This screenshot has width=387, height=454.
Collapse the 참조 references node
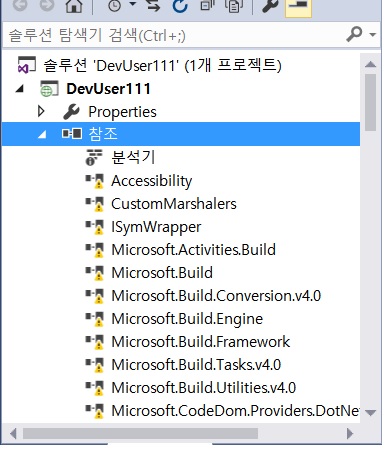42,134
